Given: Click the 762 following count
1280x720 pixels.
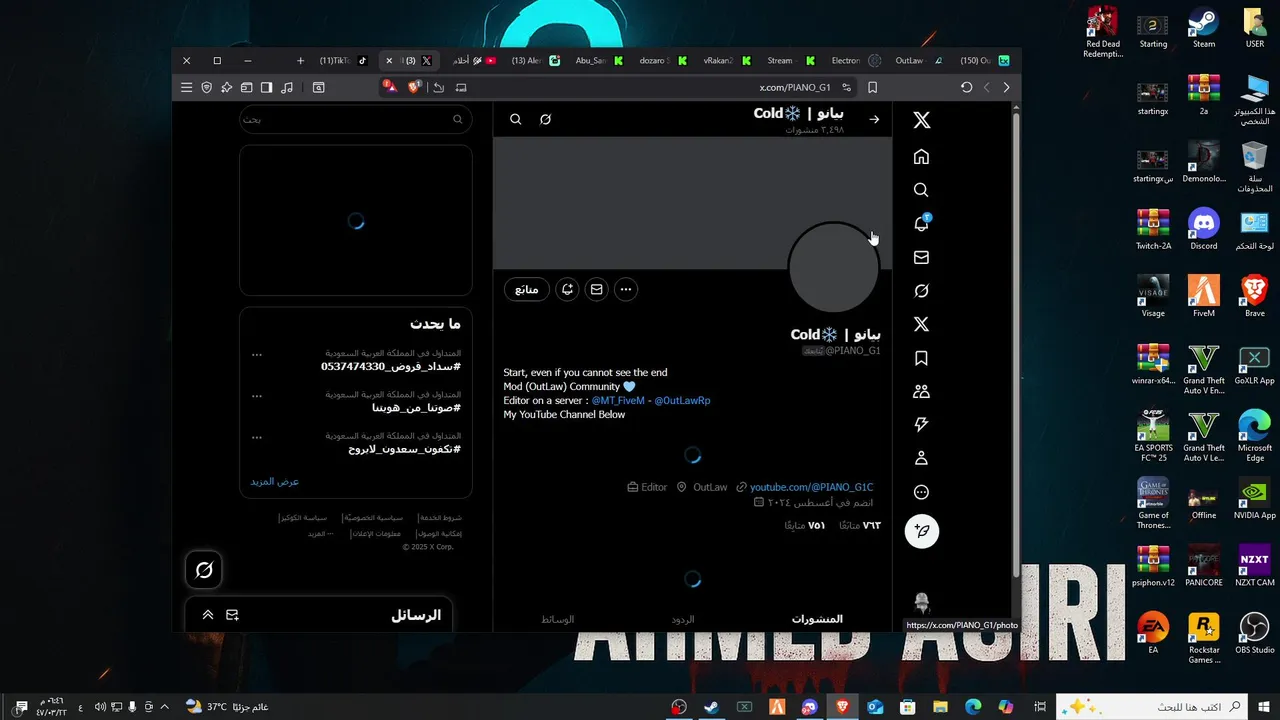Looking at the screenshot, I should [x=860, y=525].
